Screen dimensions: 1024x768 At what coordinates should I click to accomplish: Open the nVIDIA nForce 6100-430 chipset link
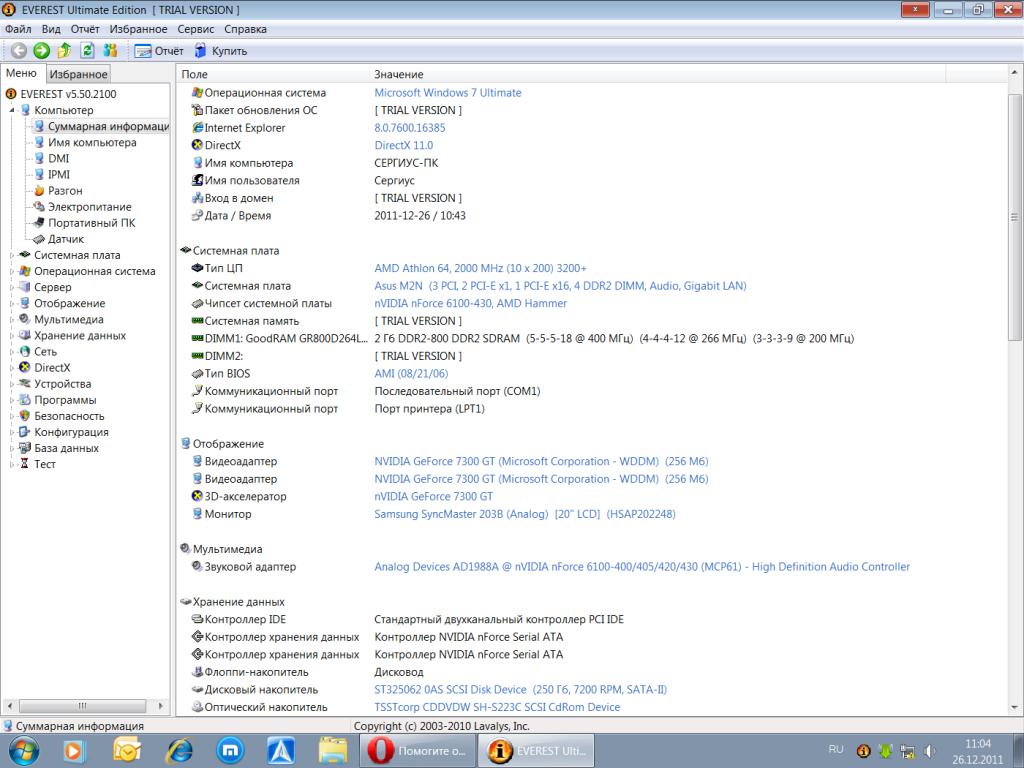tap(470, 304)
